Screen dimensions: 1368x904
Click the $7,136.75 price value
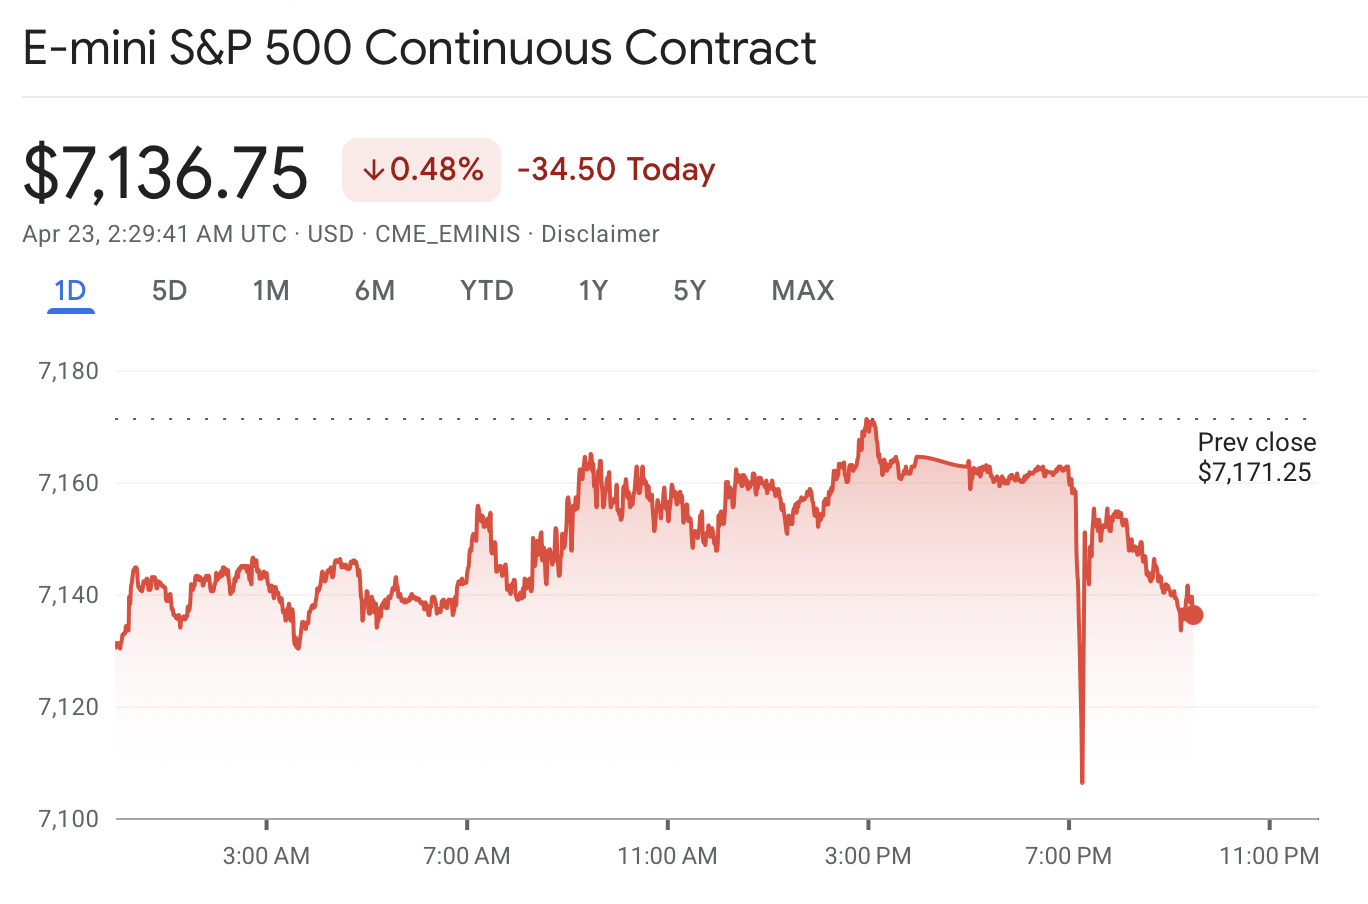pyautogui.click(x=166, y=173)
